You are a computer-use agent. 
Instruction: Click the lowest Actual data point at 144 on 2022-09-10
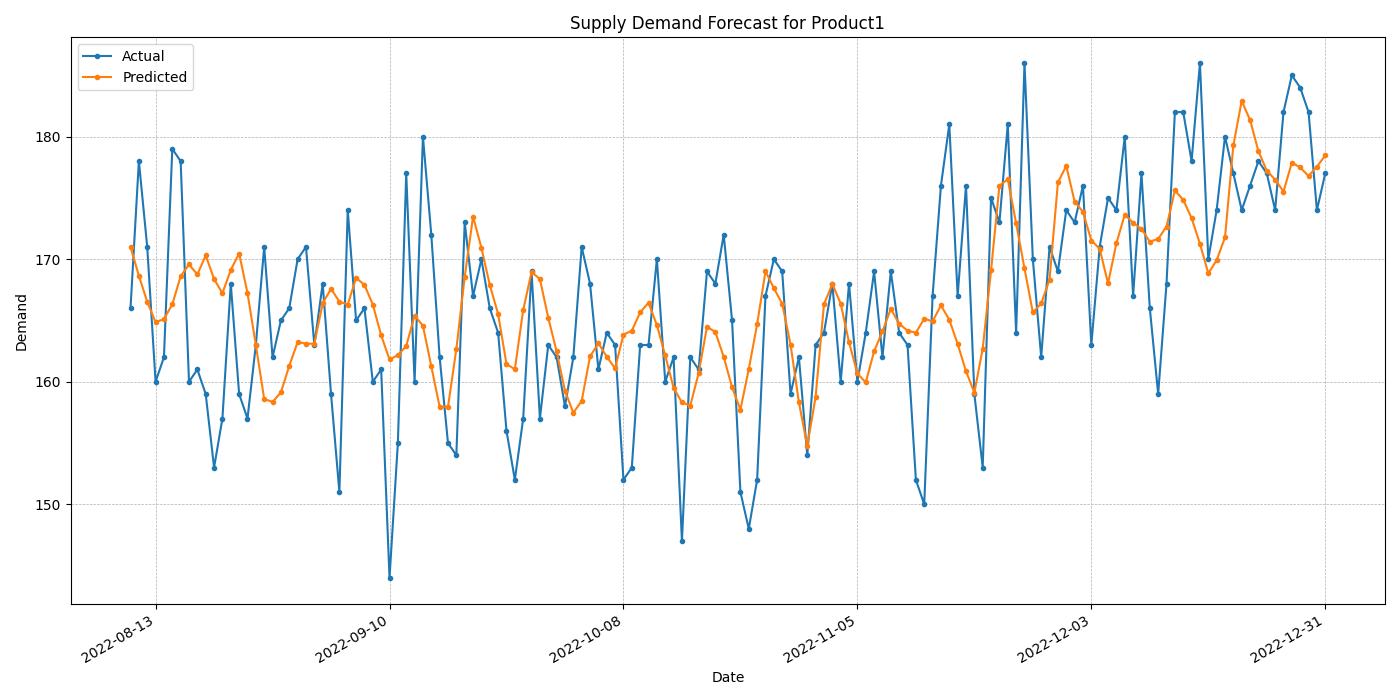click(390, 578)
